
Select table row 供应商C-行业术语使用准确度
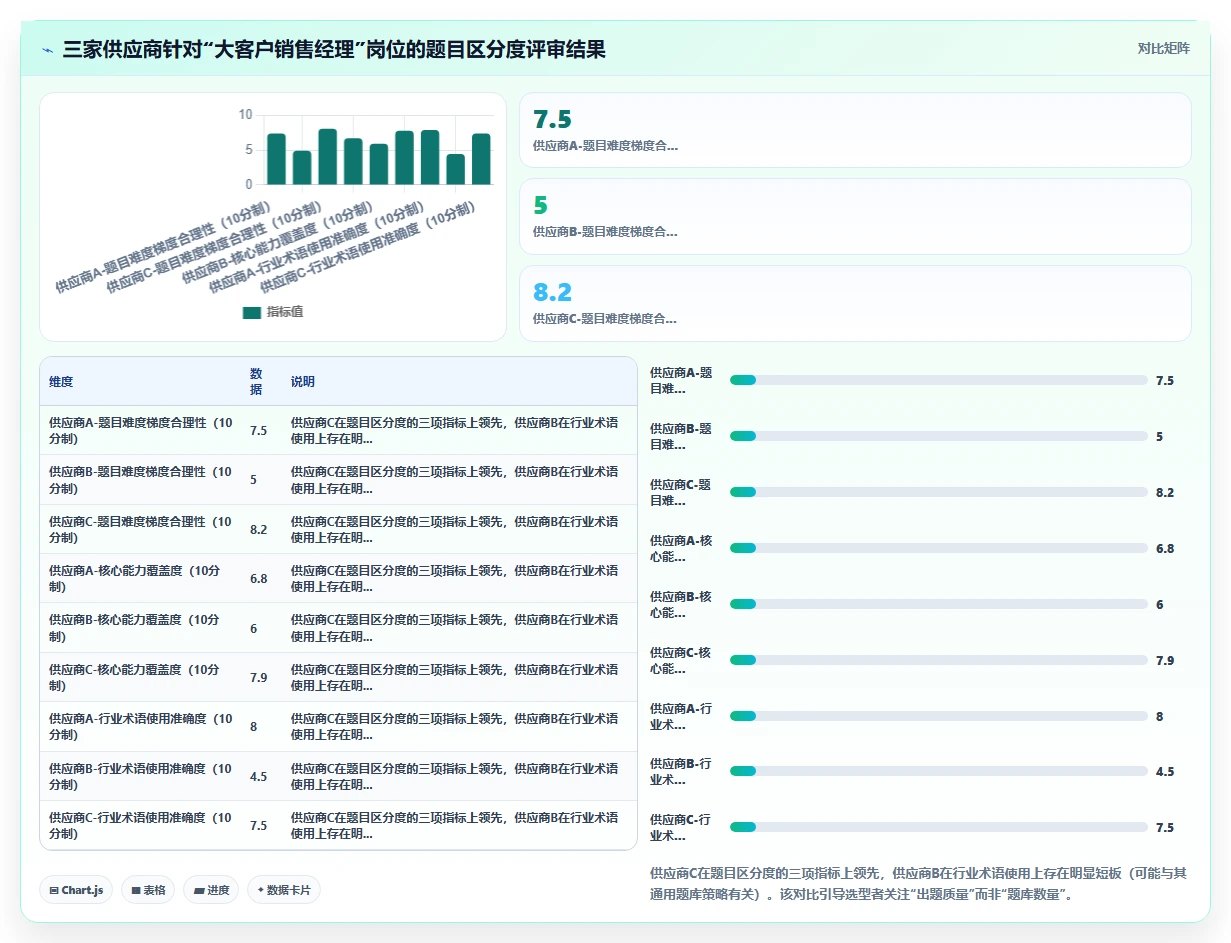click(338, 826)
